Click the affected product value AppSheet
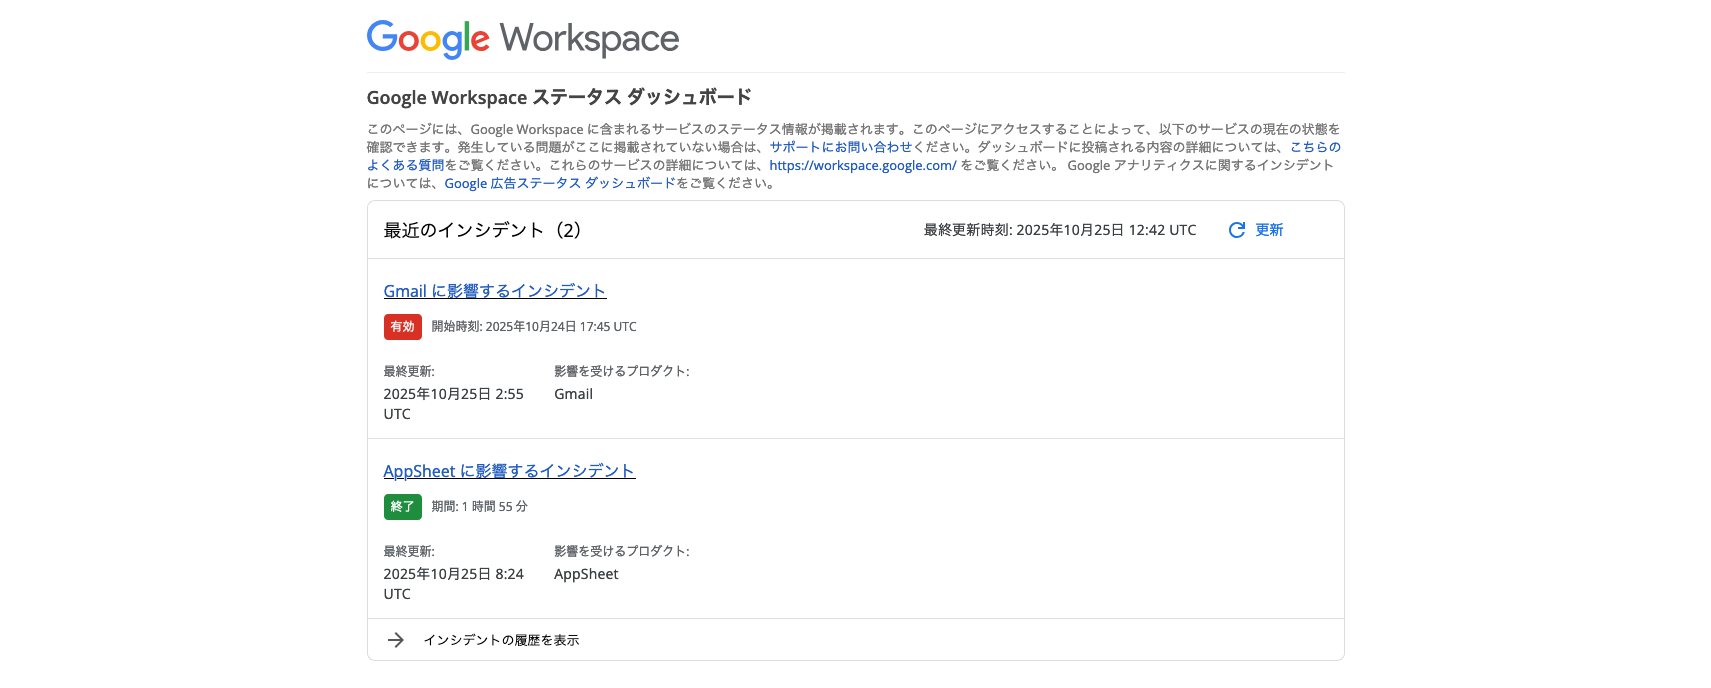This screenshot has width=1711, height=688. pos(586,574)
